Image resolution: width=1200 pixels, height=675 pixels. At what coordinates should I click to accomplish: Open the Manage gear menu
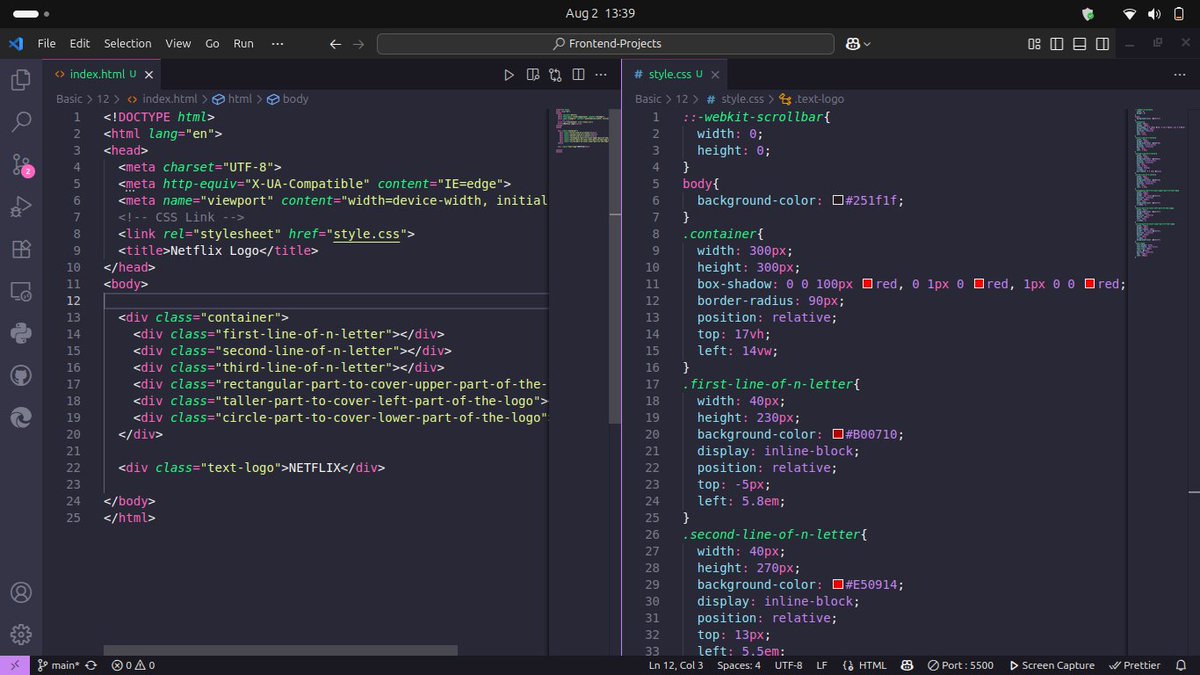tap(20, 634)
